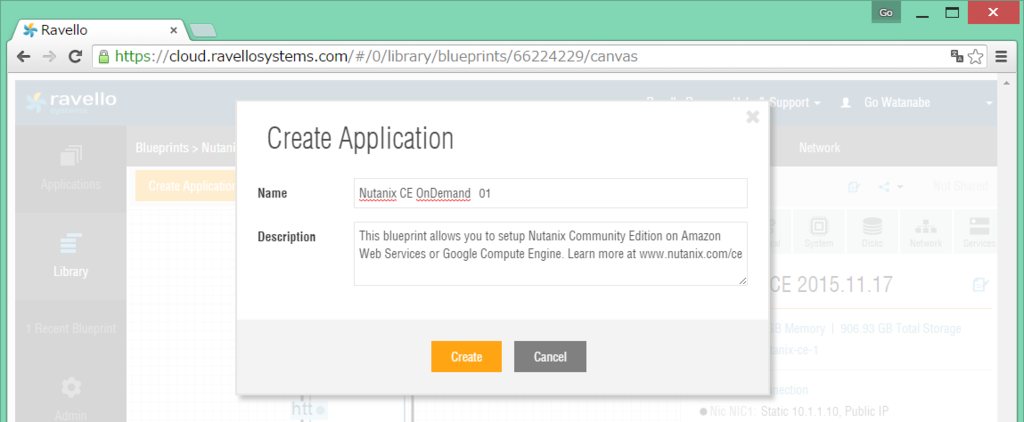The width and height of the screenshot is (1024, 422).
Task: Click the orange Create button
Action: click(466, 357)
